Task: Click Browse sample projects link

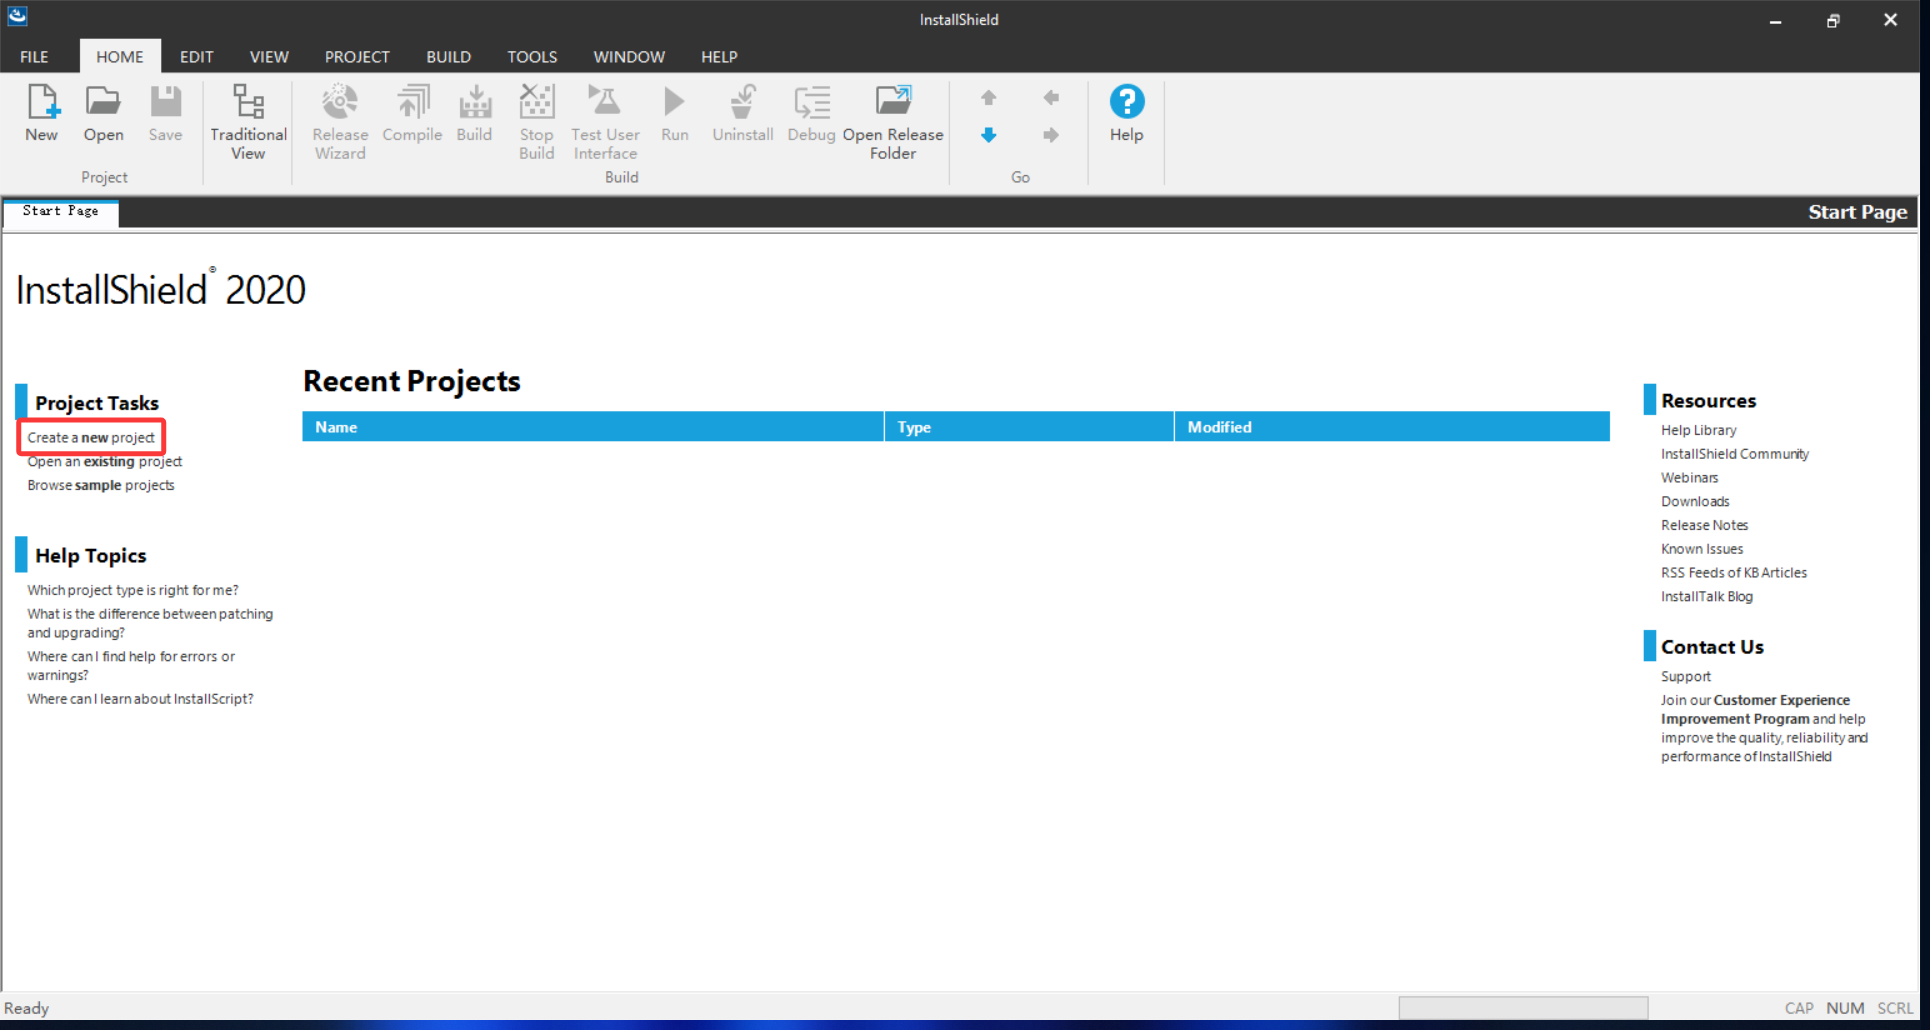Action: (x=101, y=486)
